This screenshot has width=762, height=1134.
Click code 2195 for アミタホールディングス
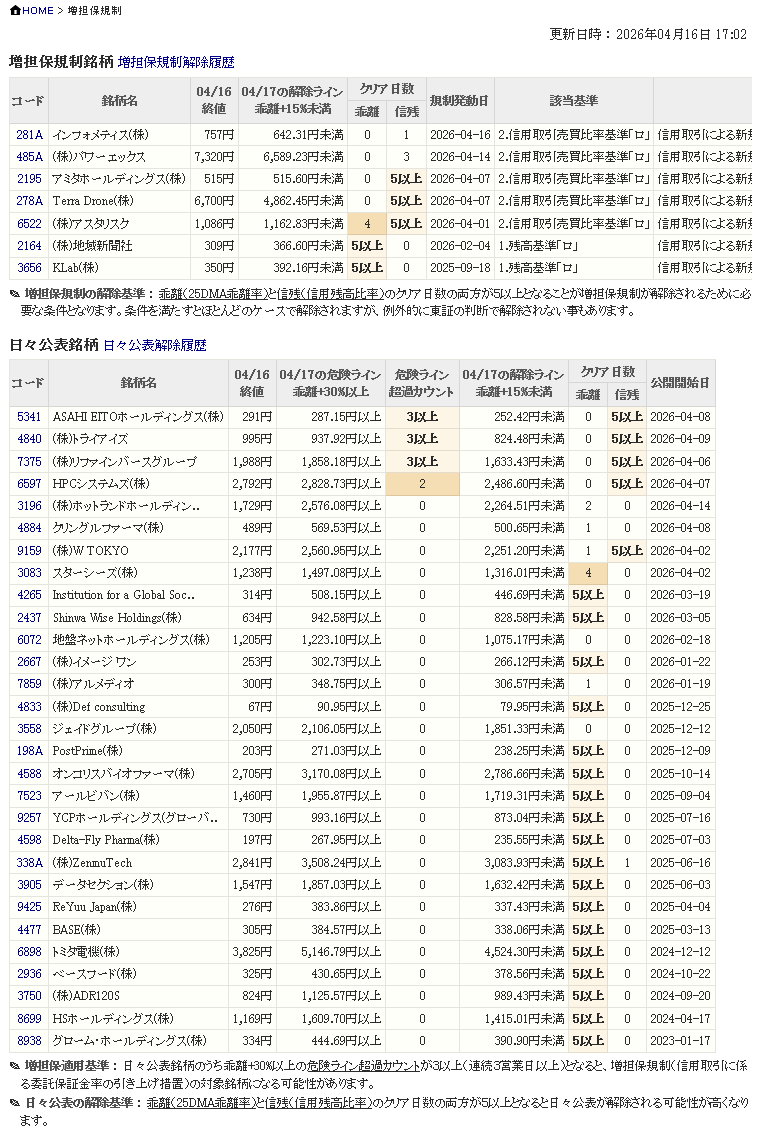tap(29, 179)
